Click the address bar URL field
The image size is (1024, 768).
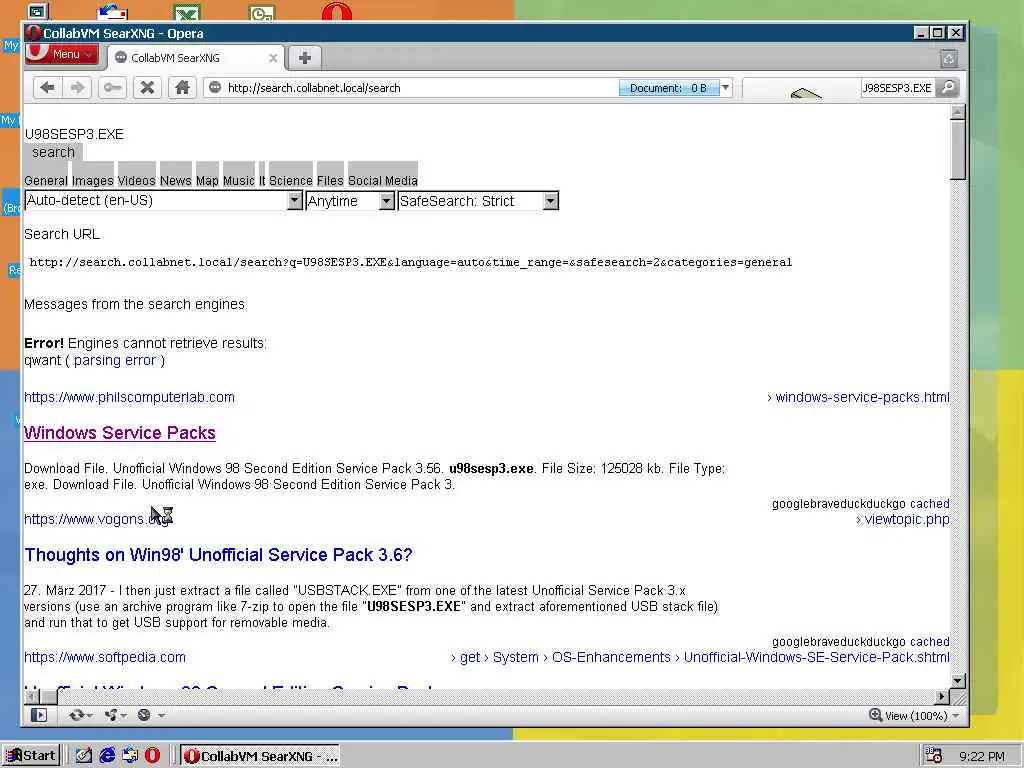tap(418, 88)
